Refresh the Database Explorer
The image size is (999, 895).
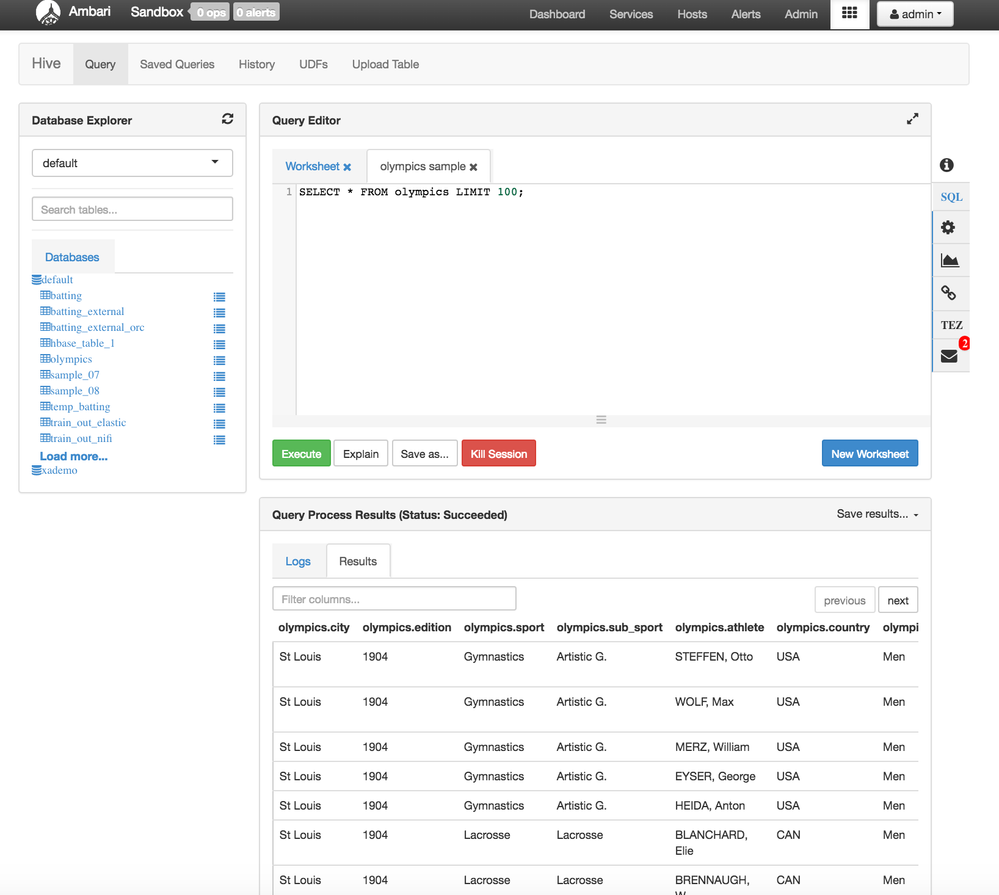pos(227,119)
